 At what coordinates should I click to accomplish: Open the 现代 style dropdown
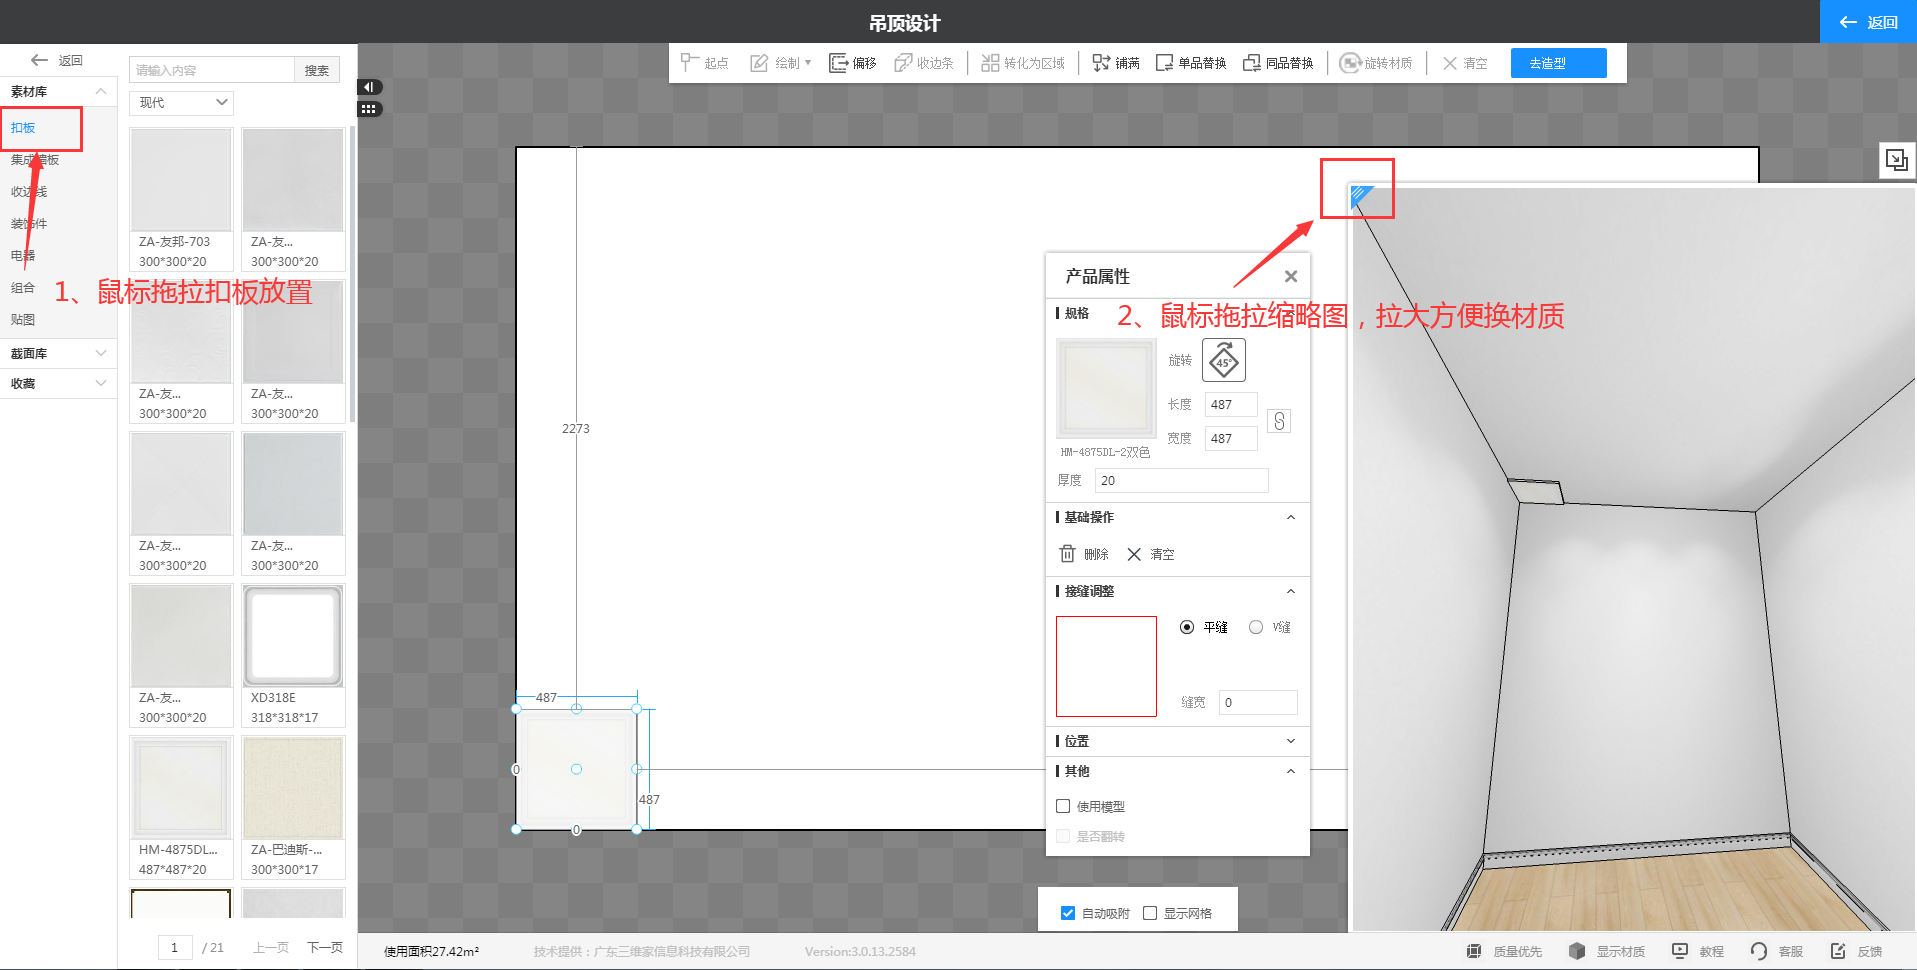coord(181,103)
